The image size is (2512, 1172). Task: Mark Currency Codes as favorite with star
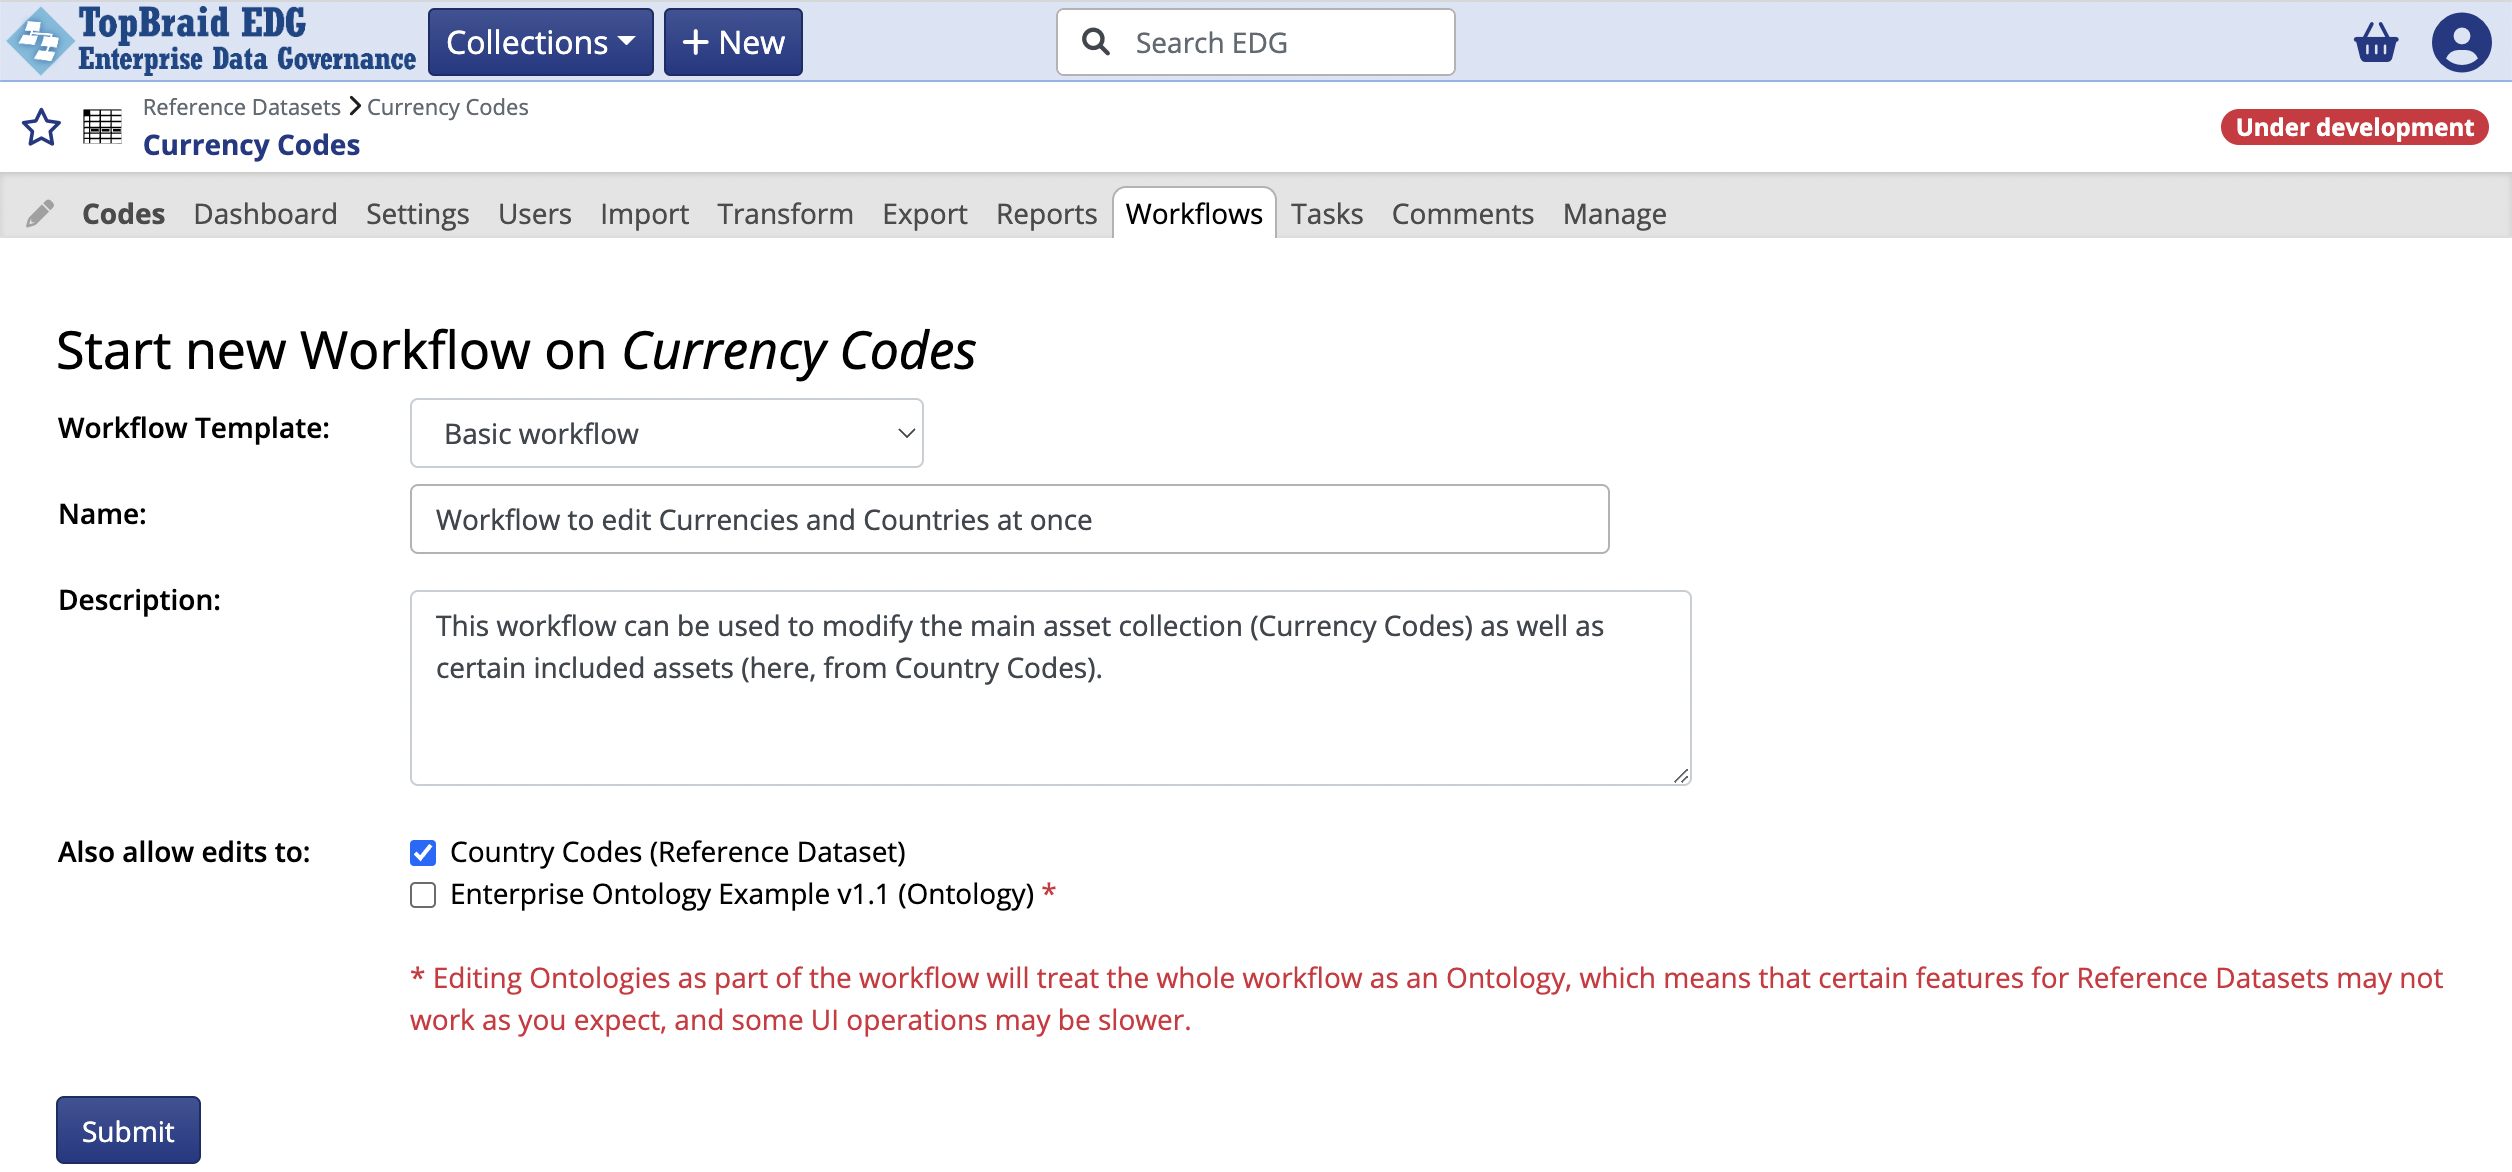click(x=41, y=127)
